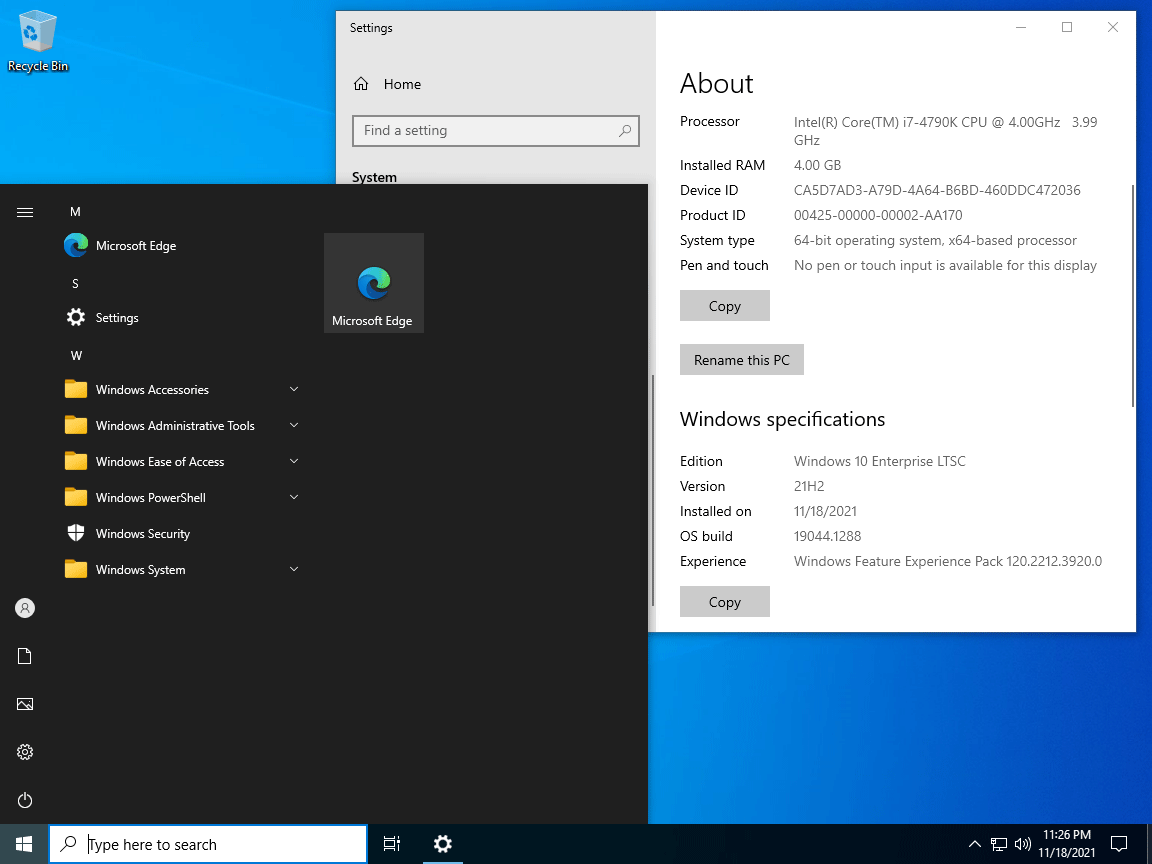This screenshot has height=864, width=1152.
Task: Expand the Windows Accessories folder
Action: pos(180,390)
